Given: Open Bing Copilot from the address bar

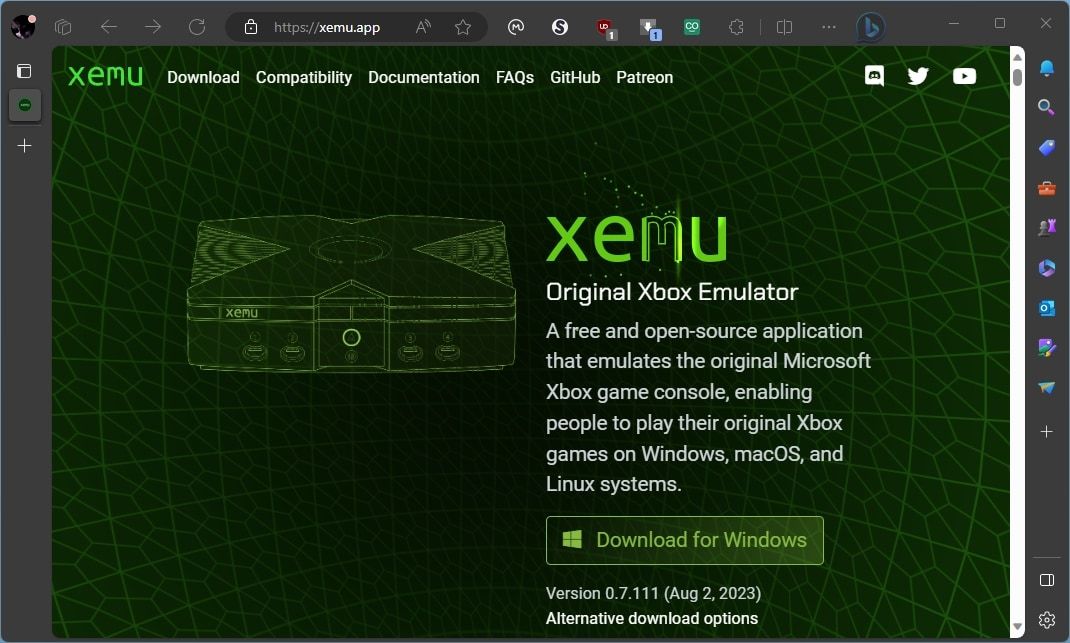Looking at the screenshot, I should (x=869, y=26).
